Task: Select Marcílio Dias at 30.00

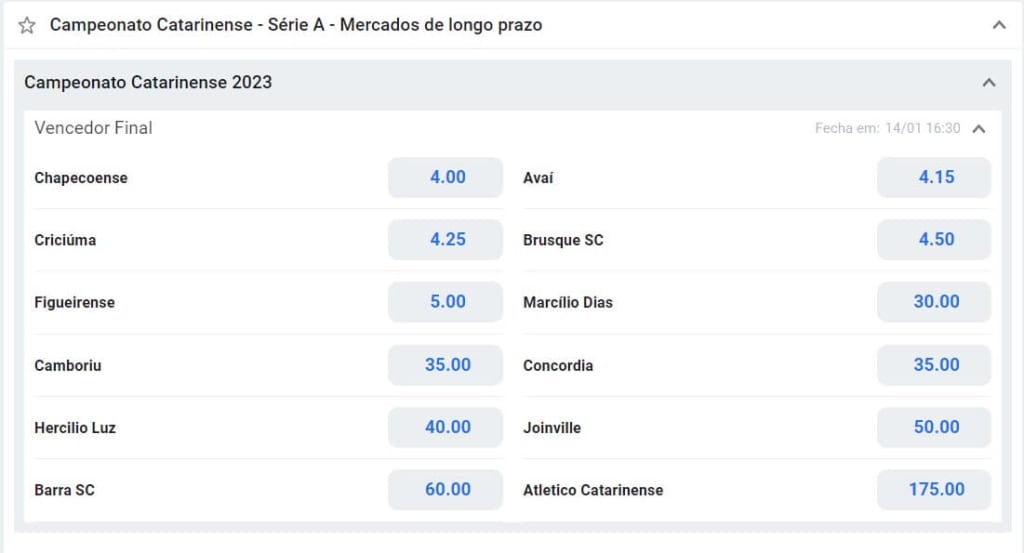Action: (x=934, y=302)
